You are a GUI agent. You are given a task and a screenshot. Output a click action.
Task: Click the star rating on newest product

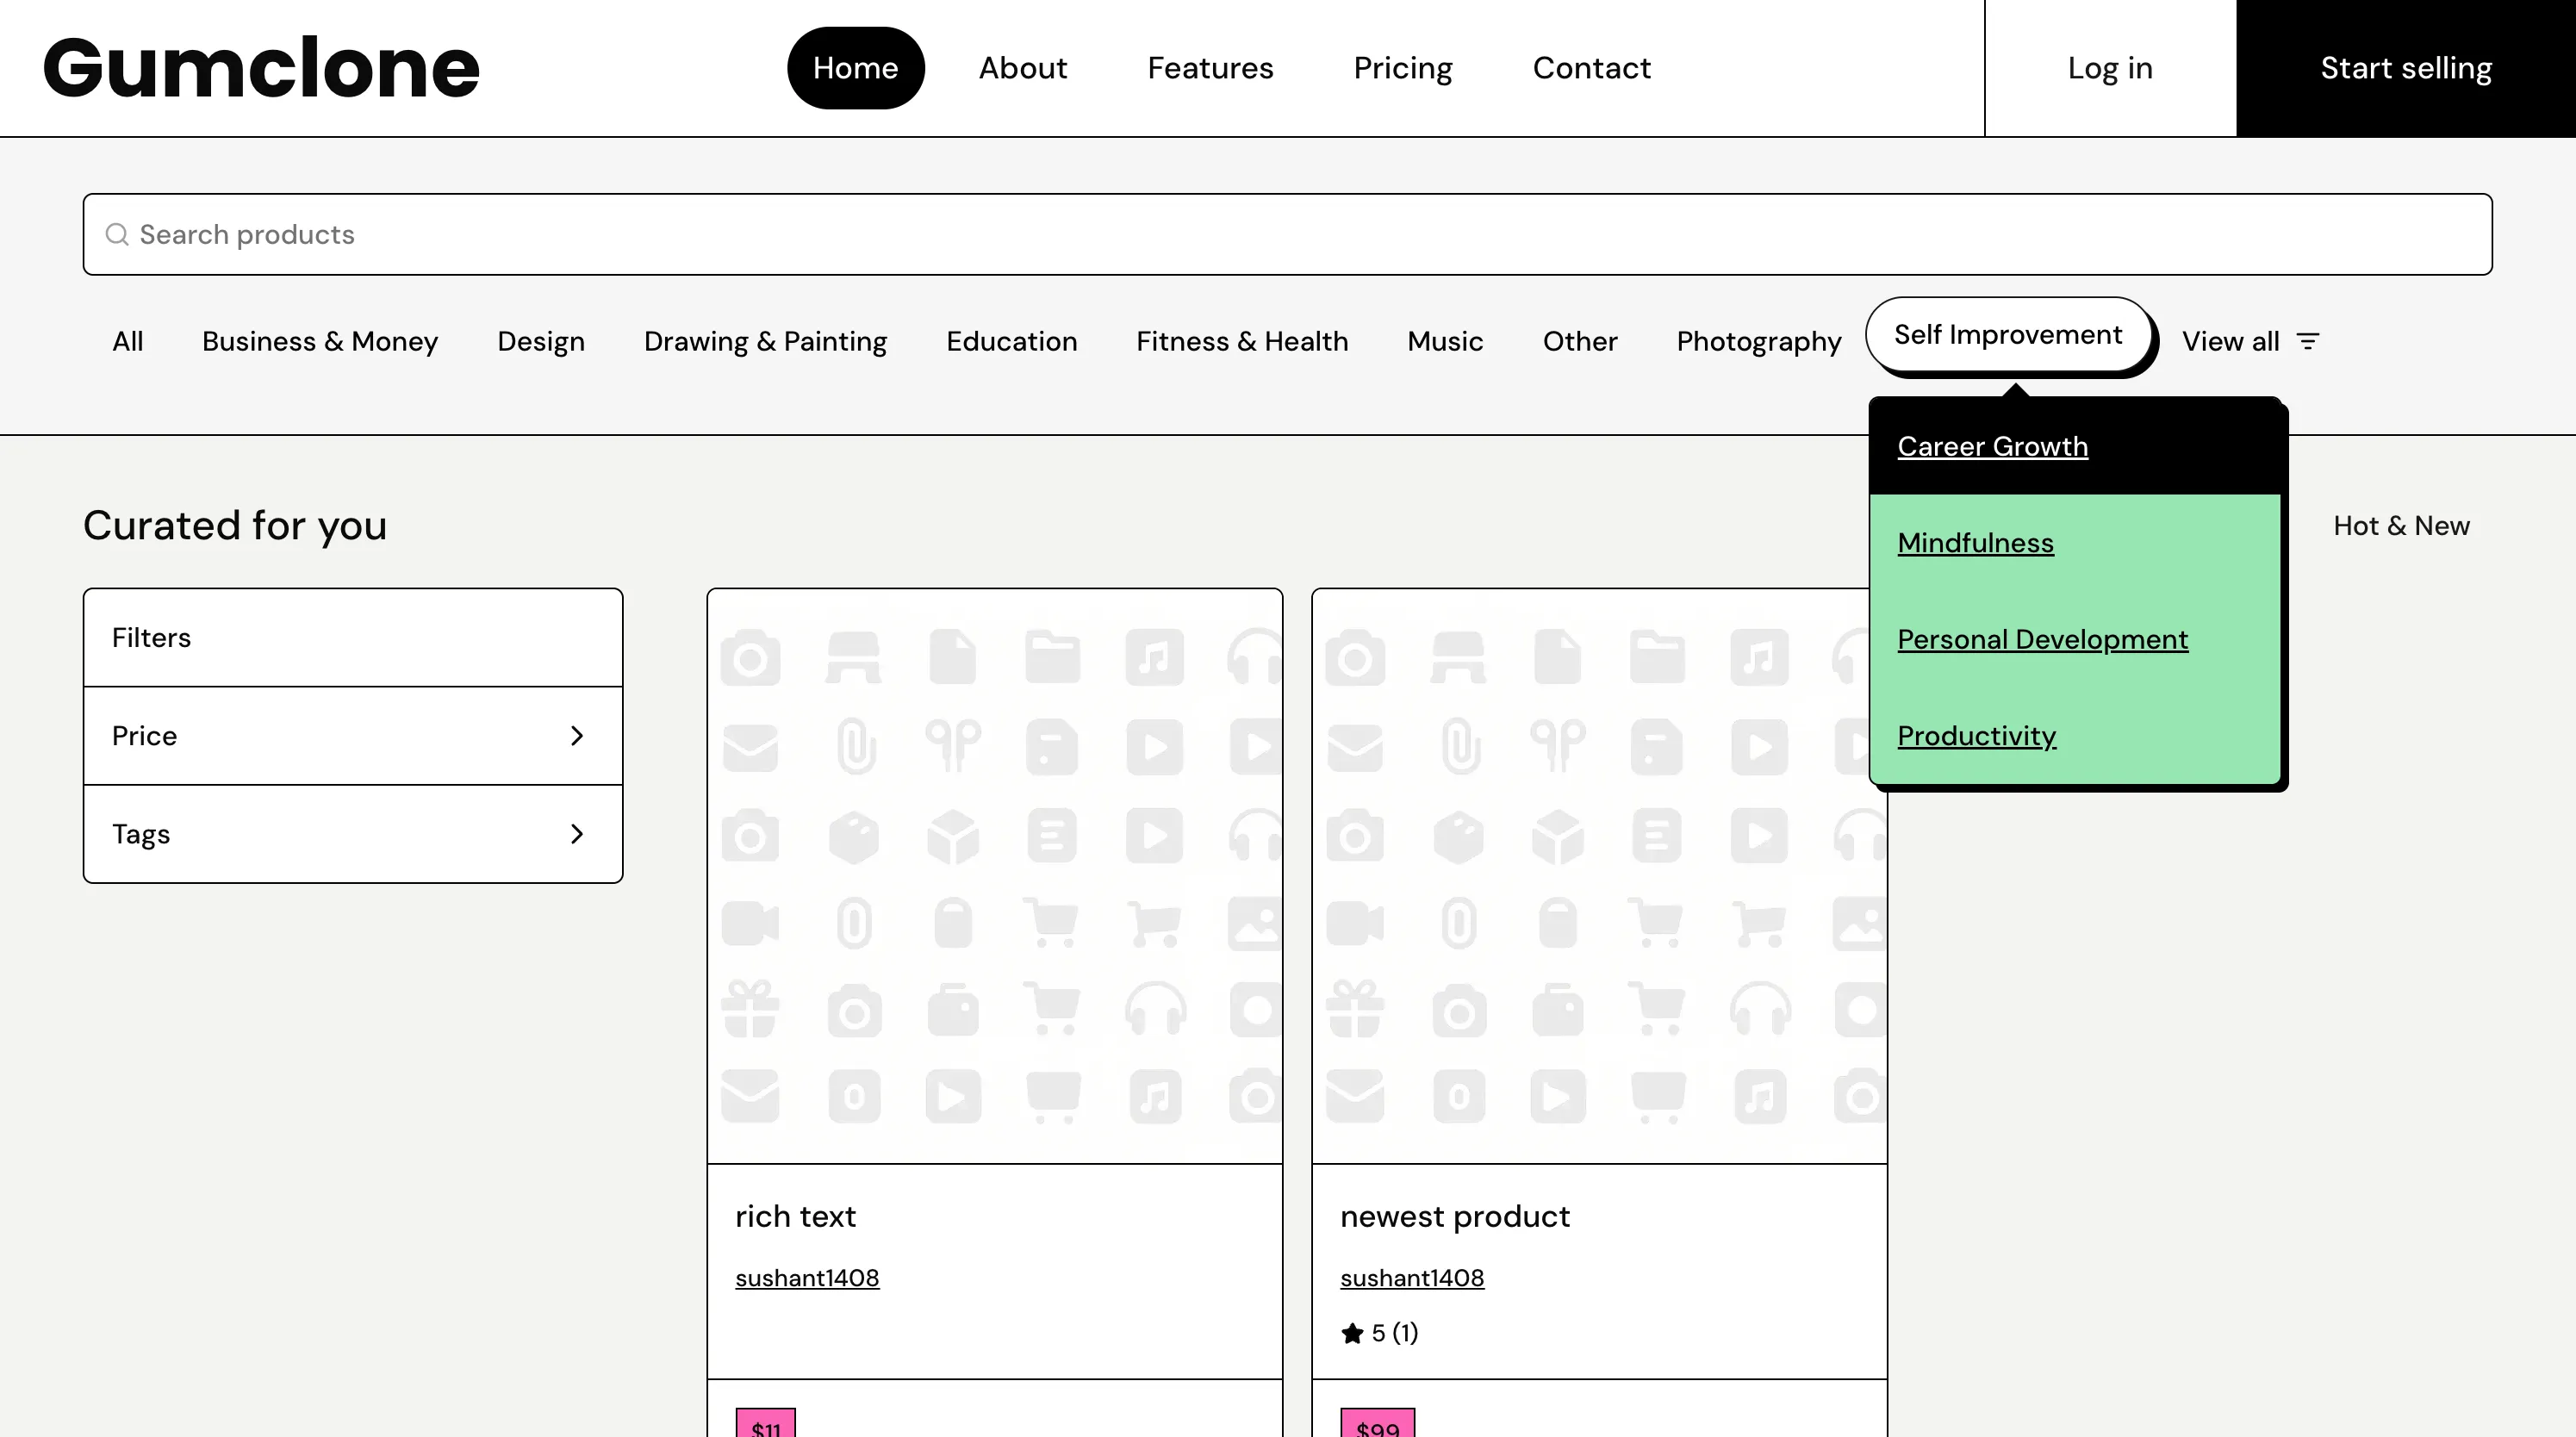(x=1380, y=1332)
